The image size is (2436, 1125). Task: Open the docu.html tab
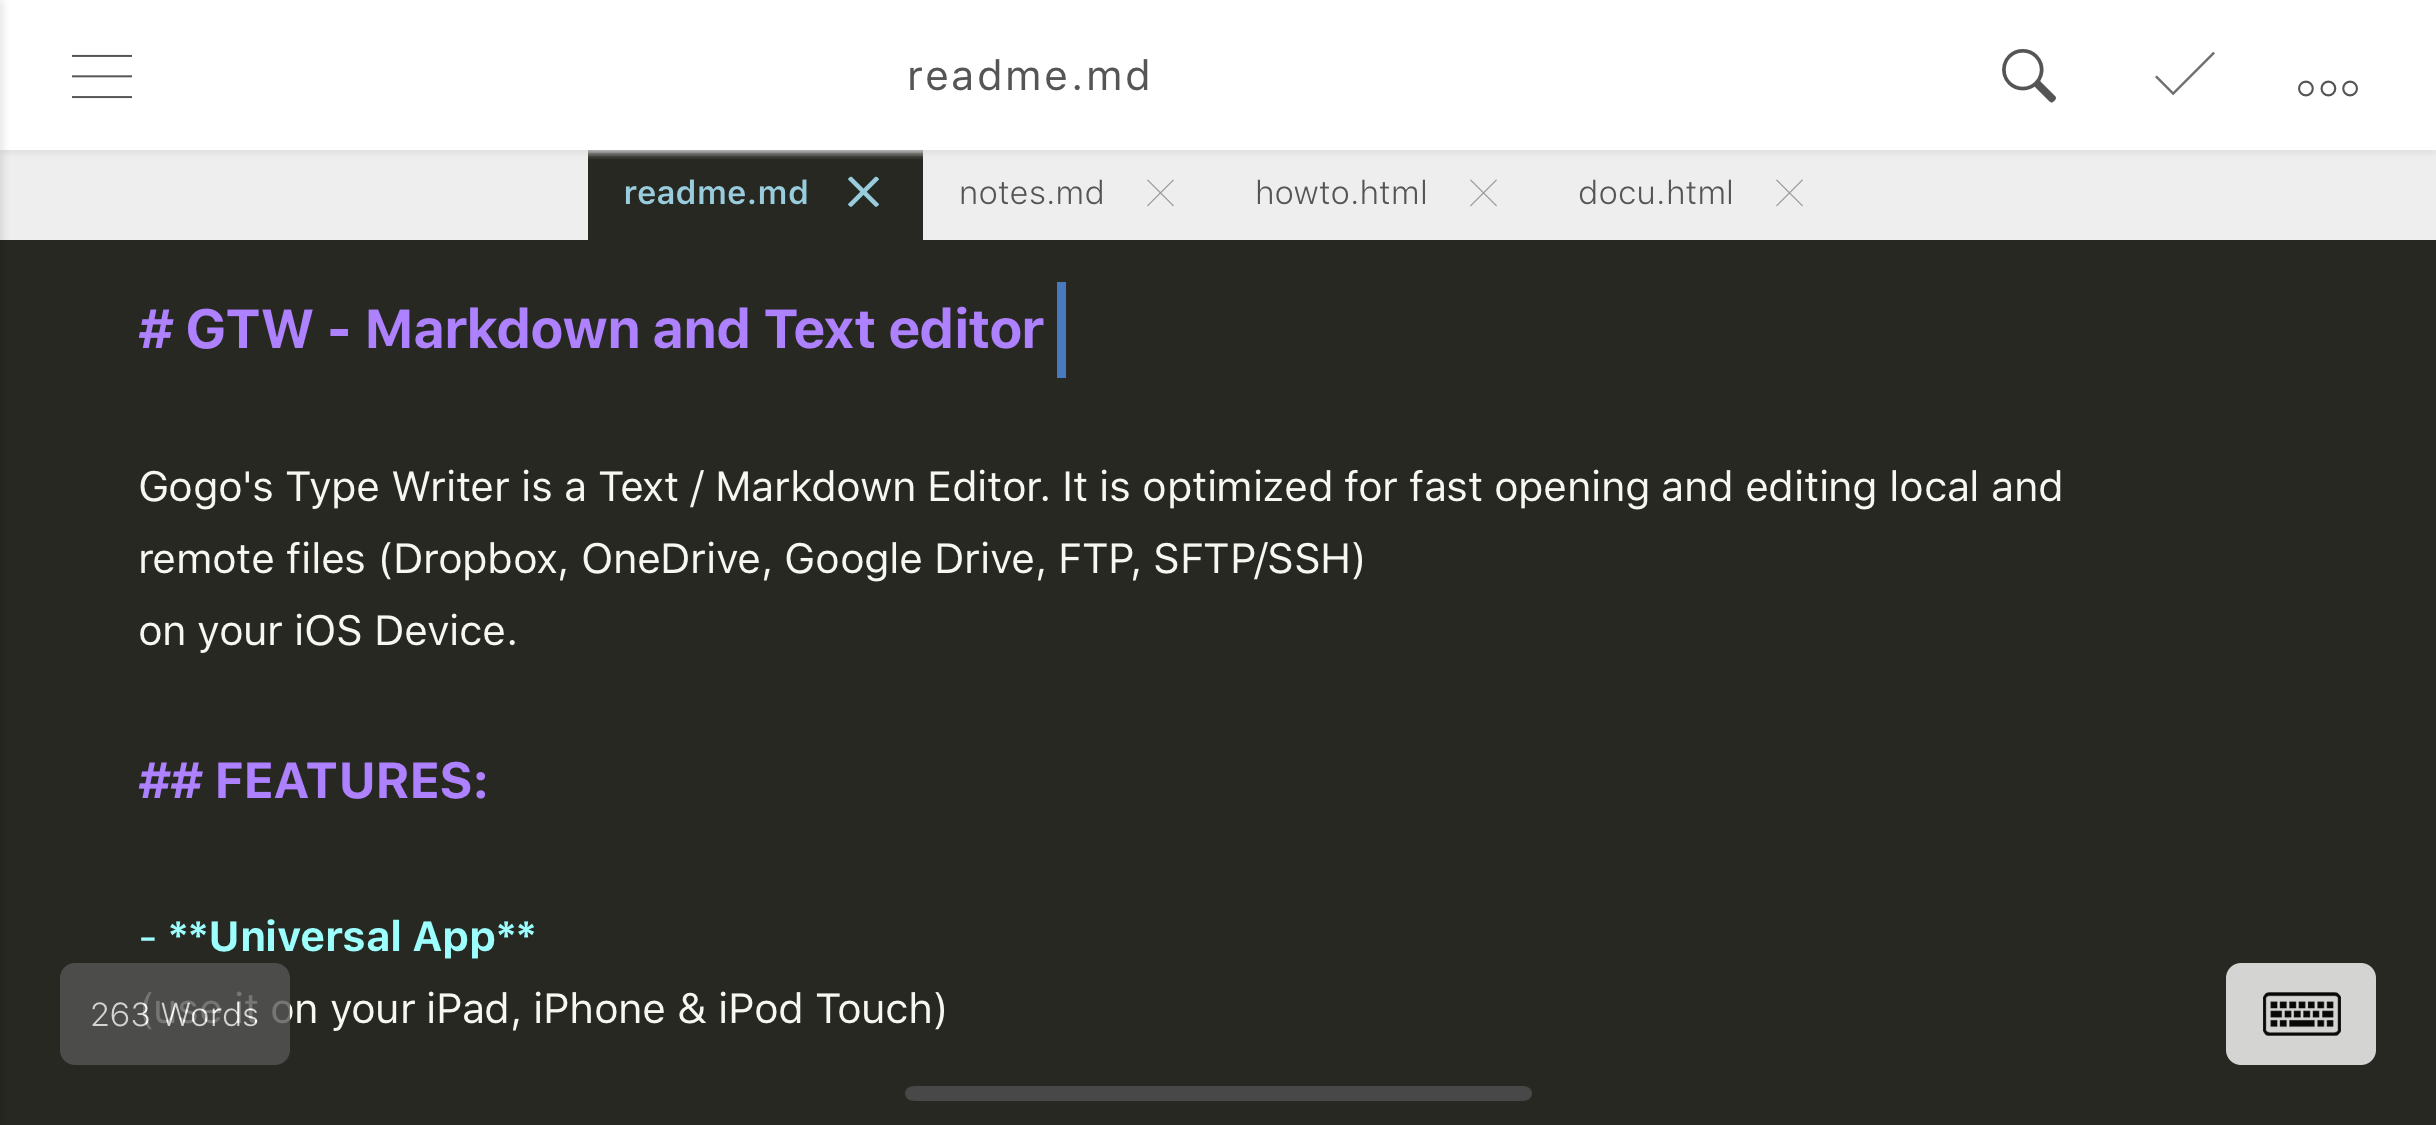click(1655, 192)
